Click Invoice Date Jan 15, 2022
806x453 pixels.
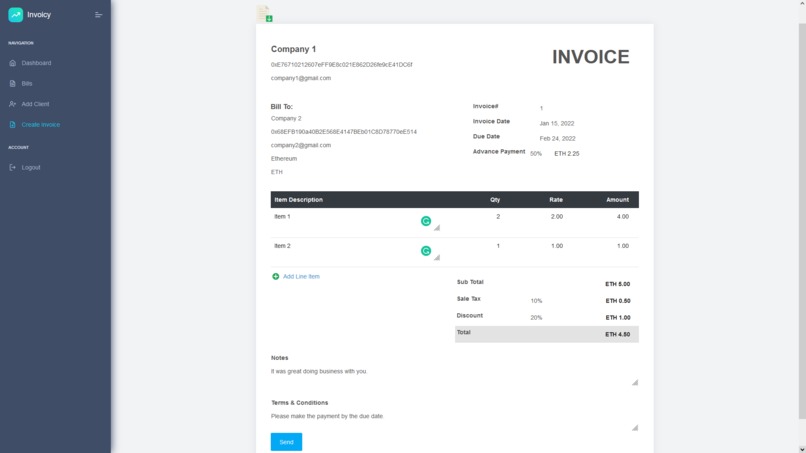557,123
